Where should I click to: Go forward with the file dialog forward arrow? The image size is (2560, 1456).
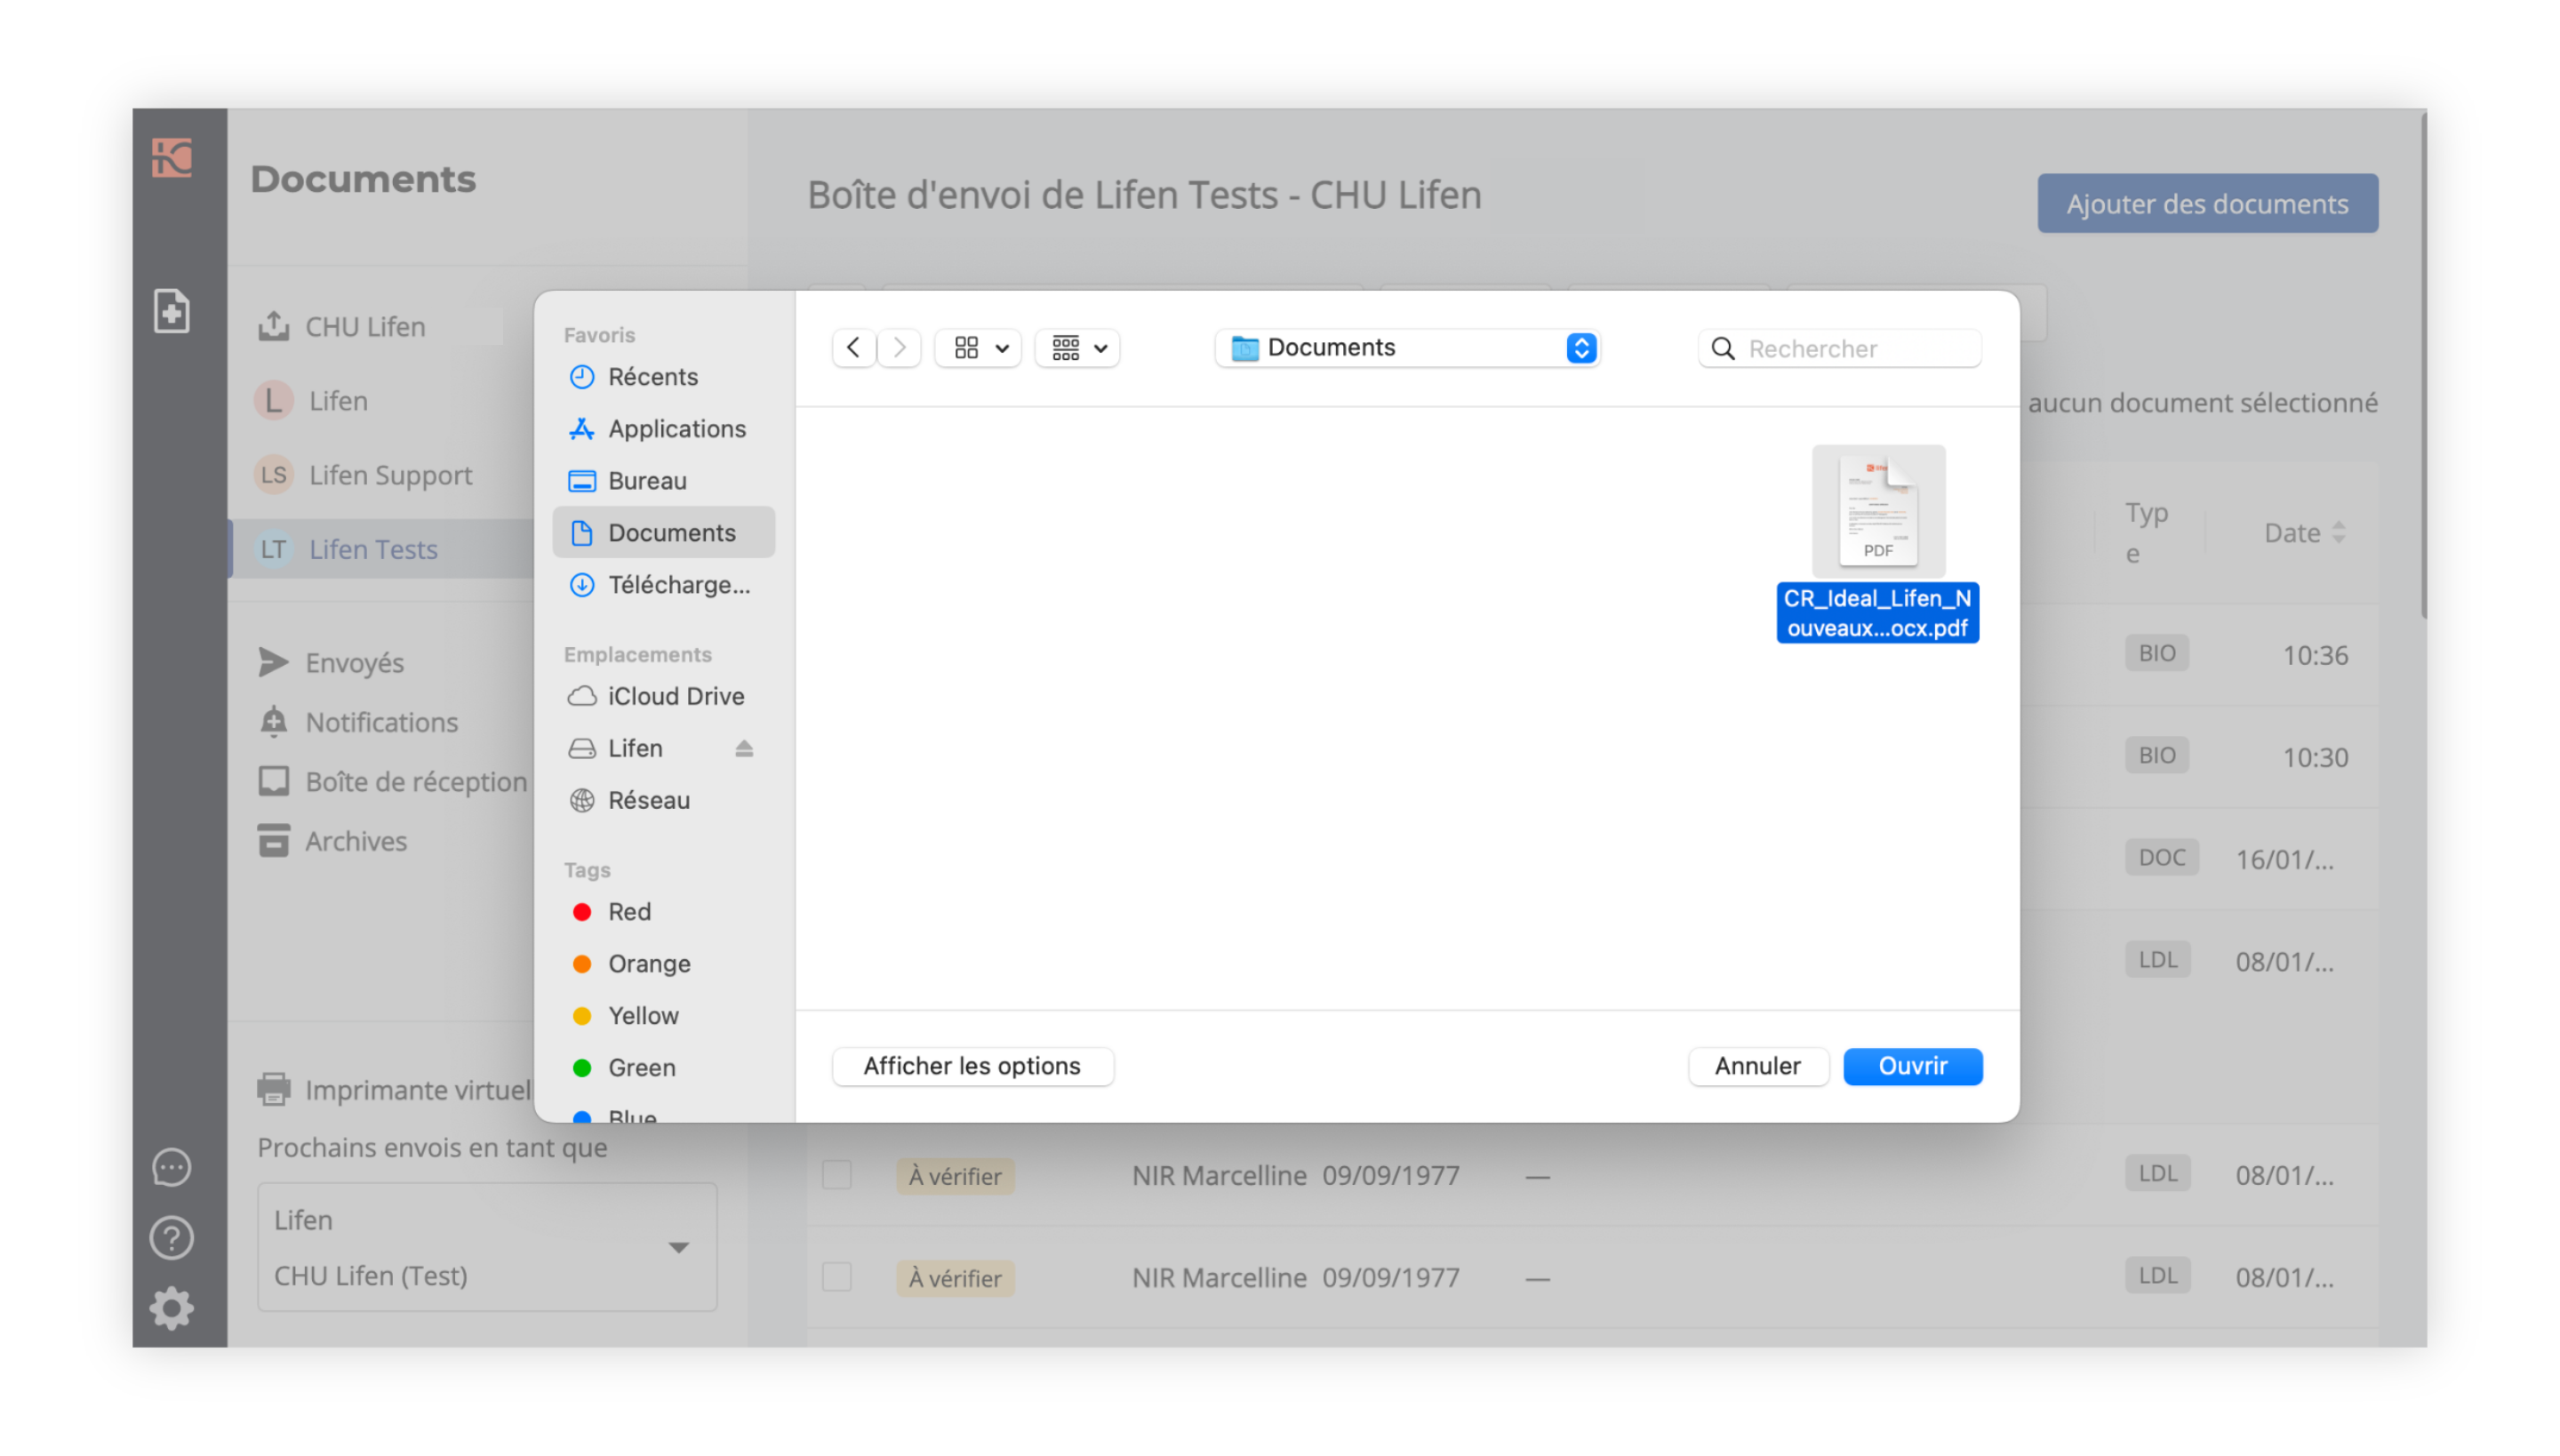(899, 348)
